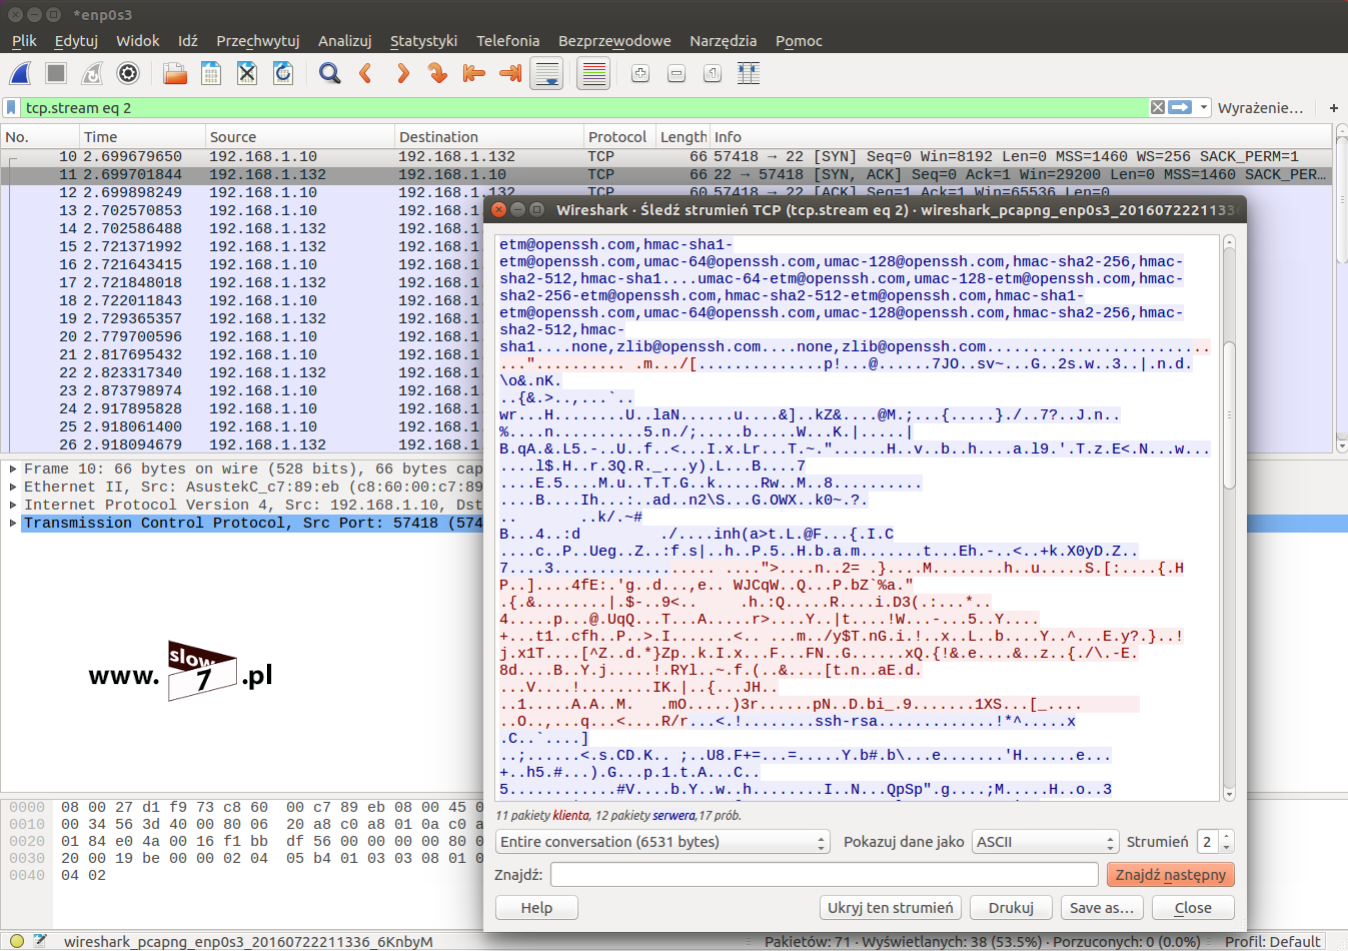This screenshot has width=1348, height=951.
Task: Toggle packet list colorization
Action: (x=594, y=73)
